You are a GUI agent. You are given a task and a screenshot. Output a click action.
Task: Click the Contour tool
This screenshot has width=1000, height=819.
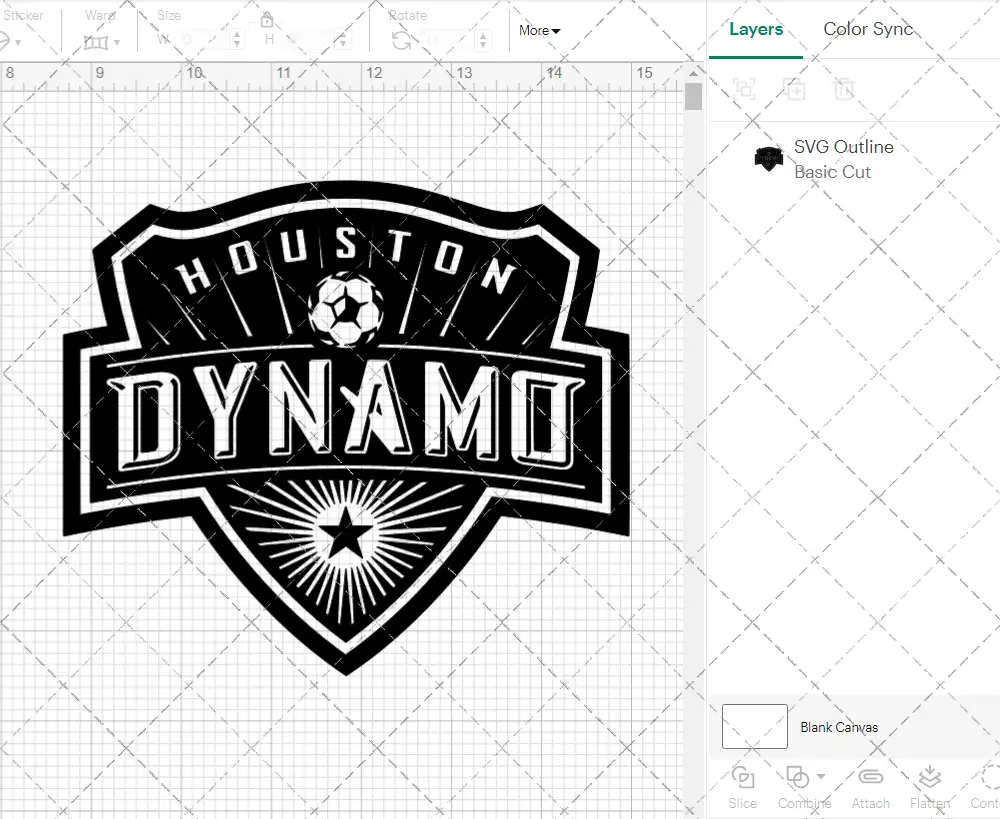point(985,789)
